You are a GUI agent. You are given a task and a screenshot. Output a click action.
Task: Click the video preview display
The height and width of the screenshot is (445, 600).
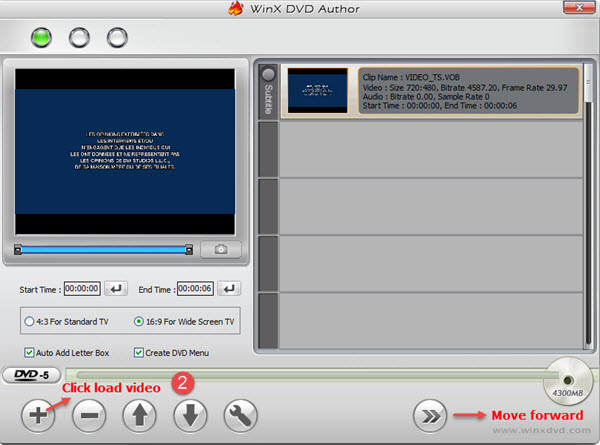coord(125,152)
